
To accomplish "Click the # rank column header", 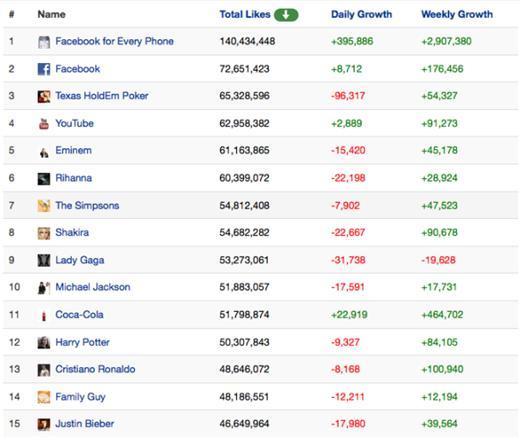I will click(x=12, y=14).
